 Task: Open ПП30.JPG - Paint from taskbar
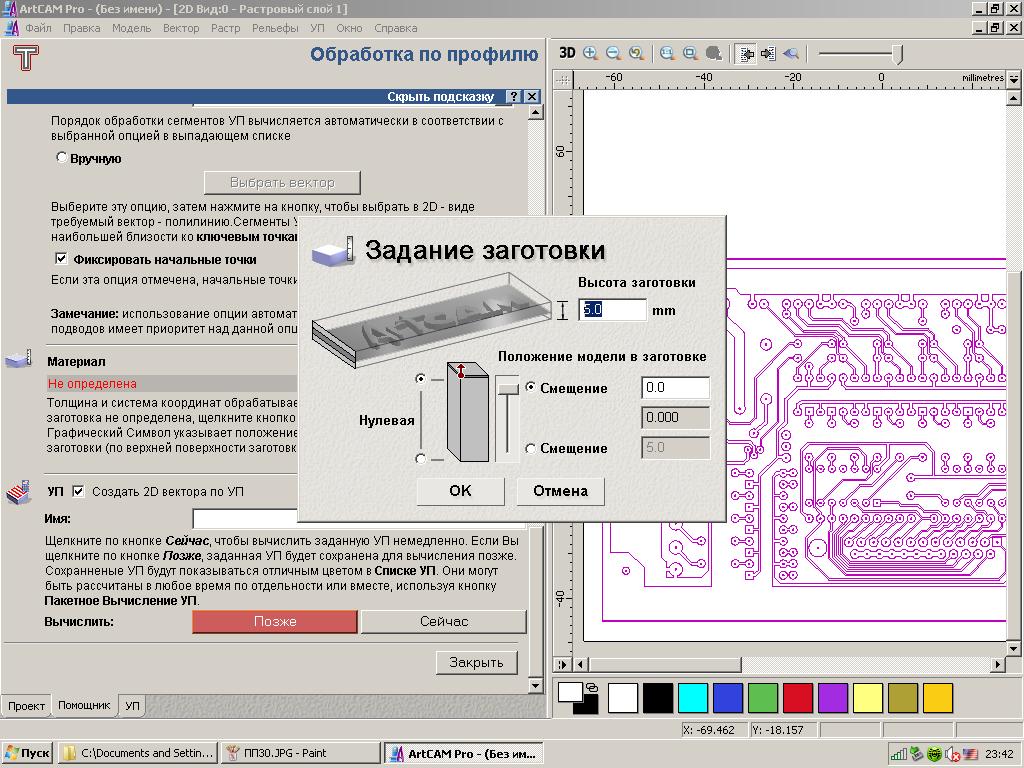300,753
